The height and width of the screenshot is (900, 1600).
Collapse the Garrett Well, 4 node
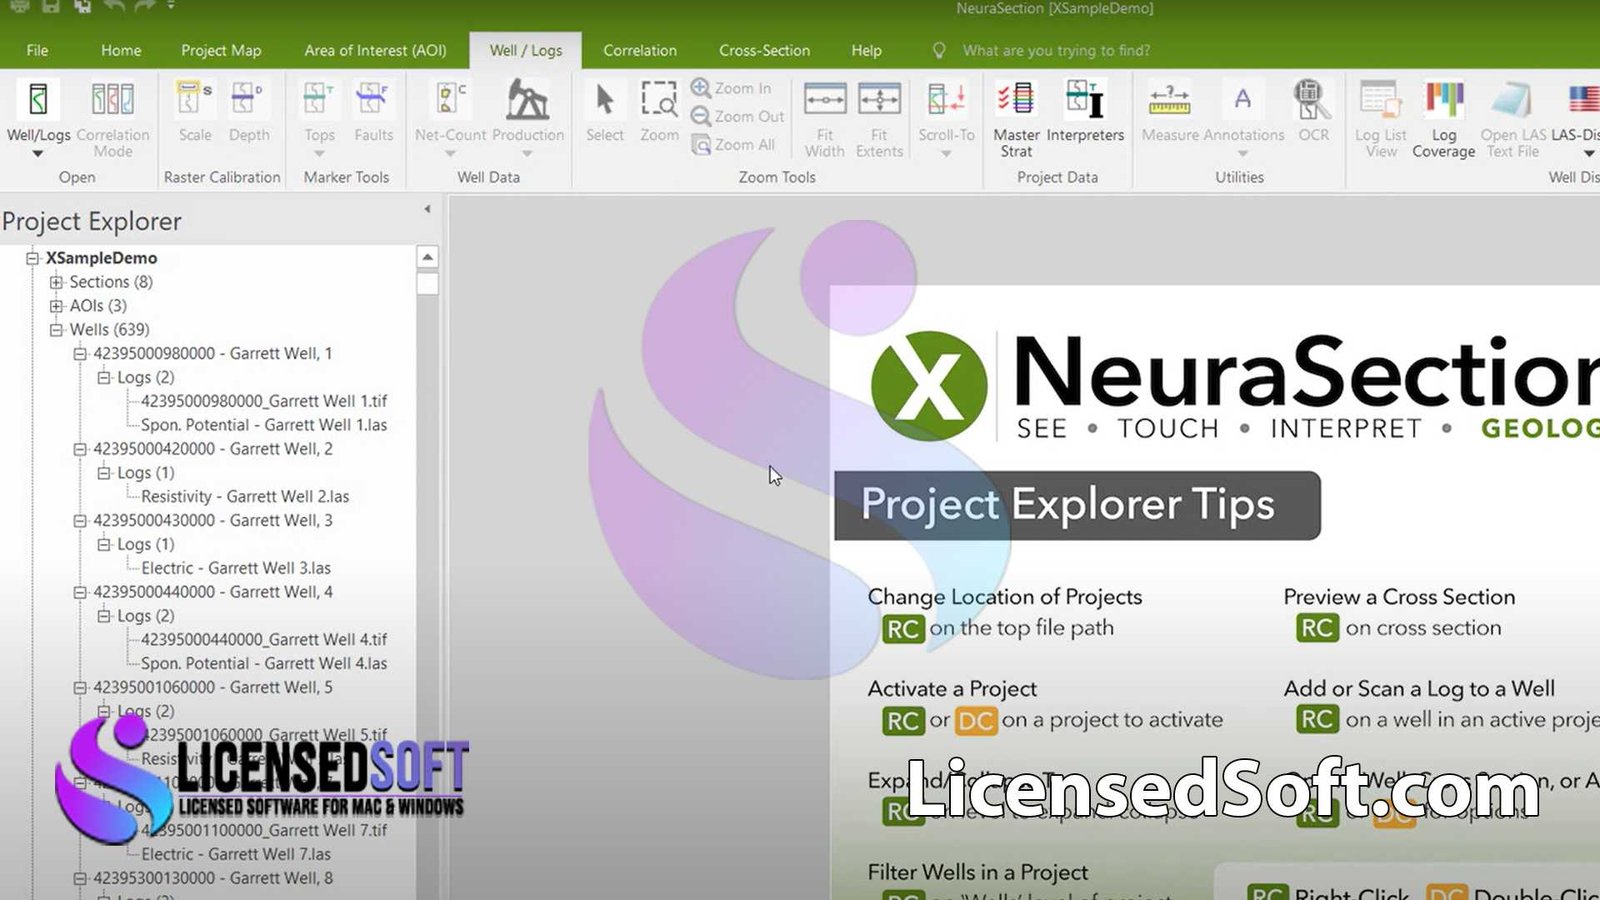click(80, 592)
